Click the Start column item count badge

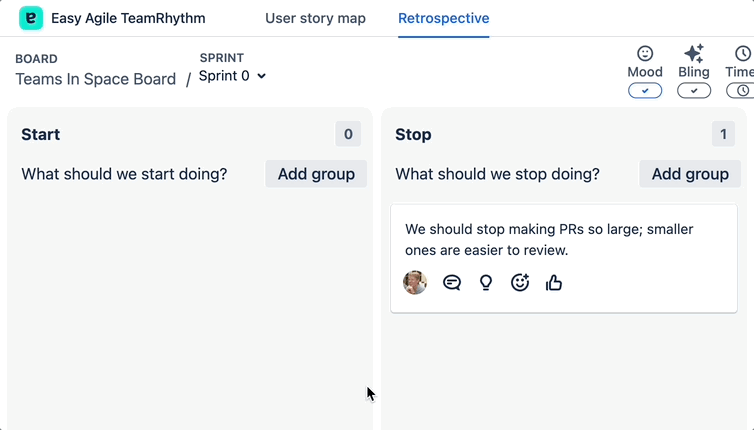click(348, 134)
